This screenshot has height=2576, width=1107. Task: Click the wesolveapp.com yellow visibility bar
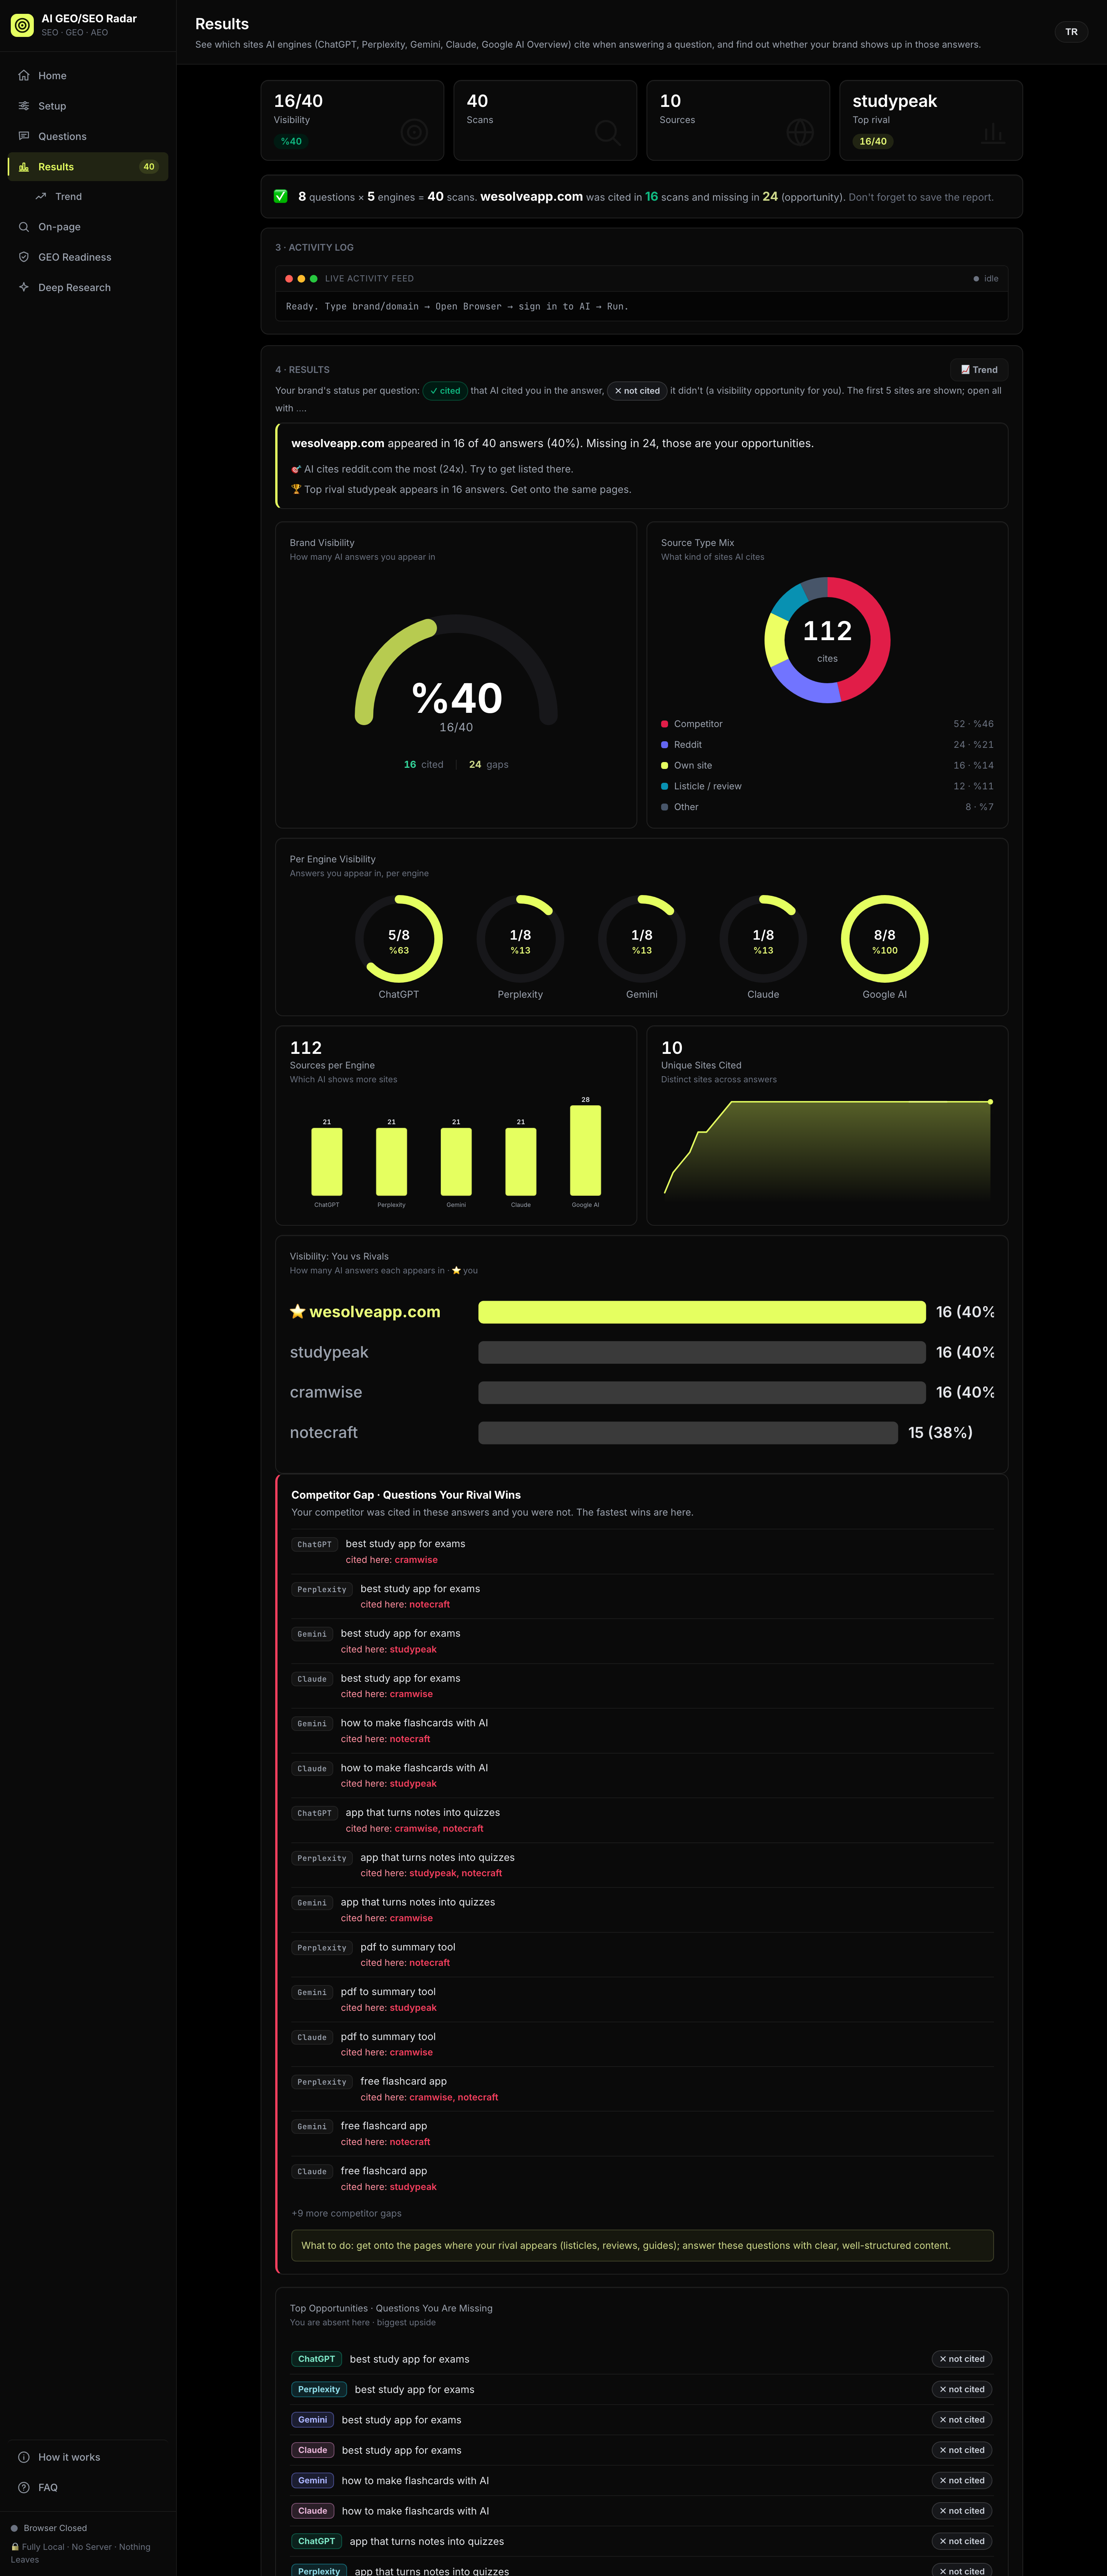click(x=702, y=1312)
